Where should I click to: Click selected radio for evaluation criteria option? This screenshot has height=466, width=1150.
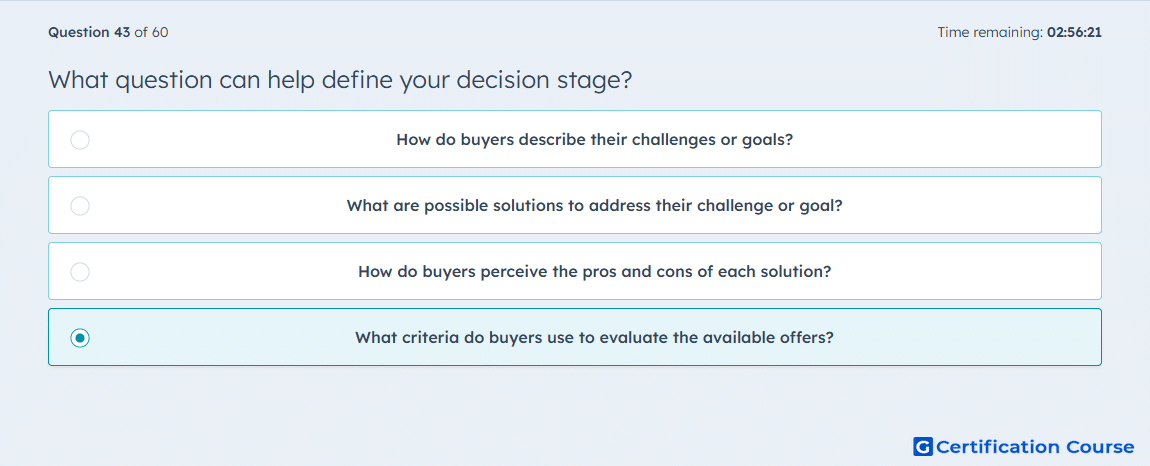coord(80,338)
